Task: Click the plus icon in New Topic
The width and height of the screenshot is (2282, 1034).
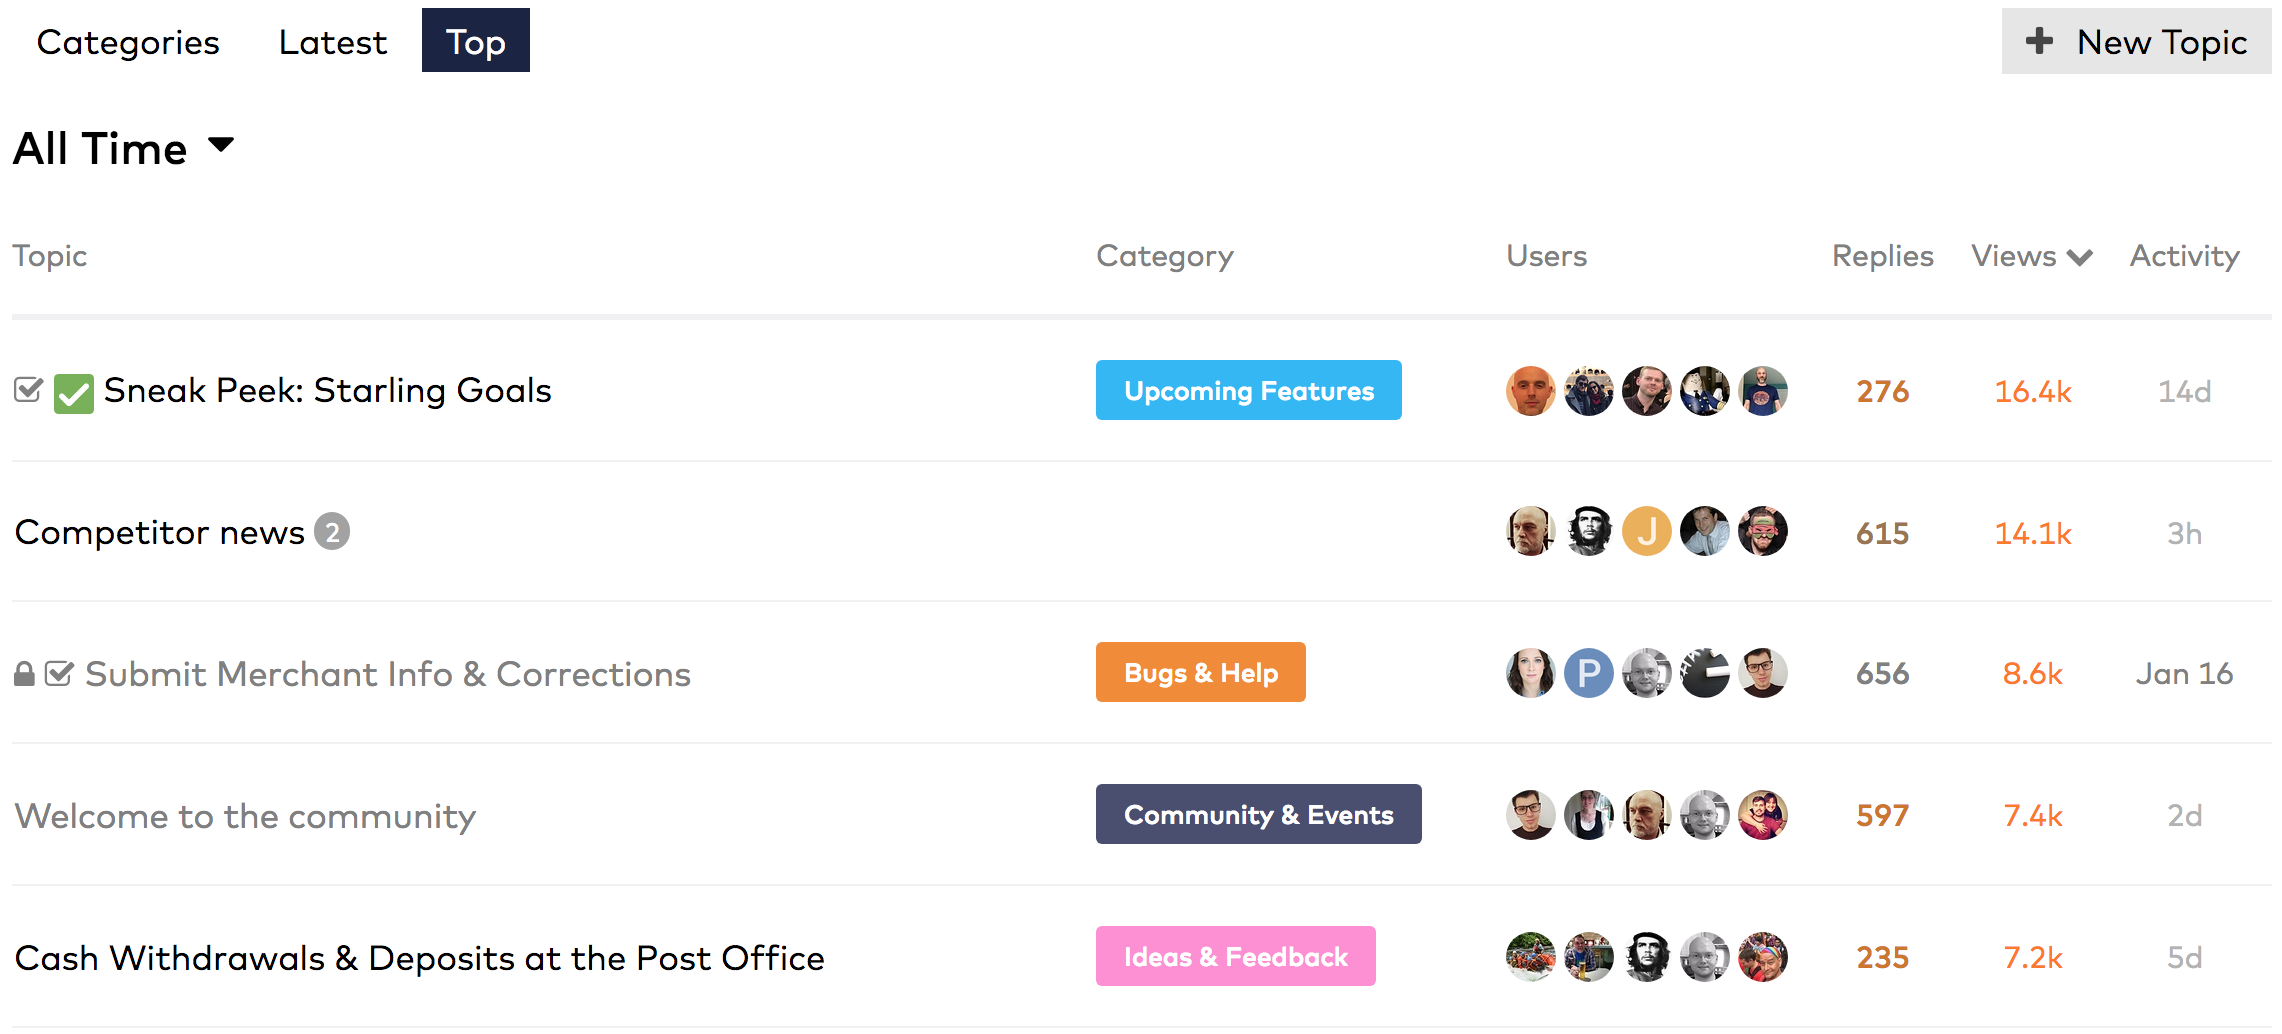Action: (x=2039, y=41)
